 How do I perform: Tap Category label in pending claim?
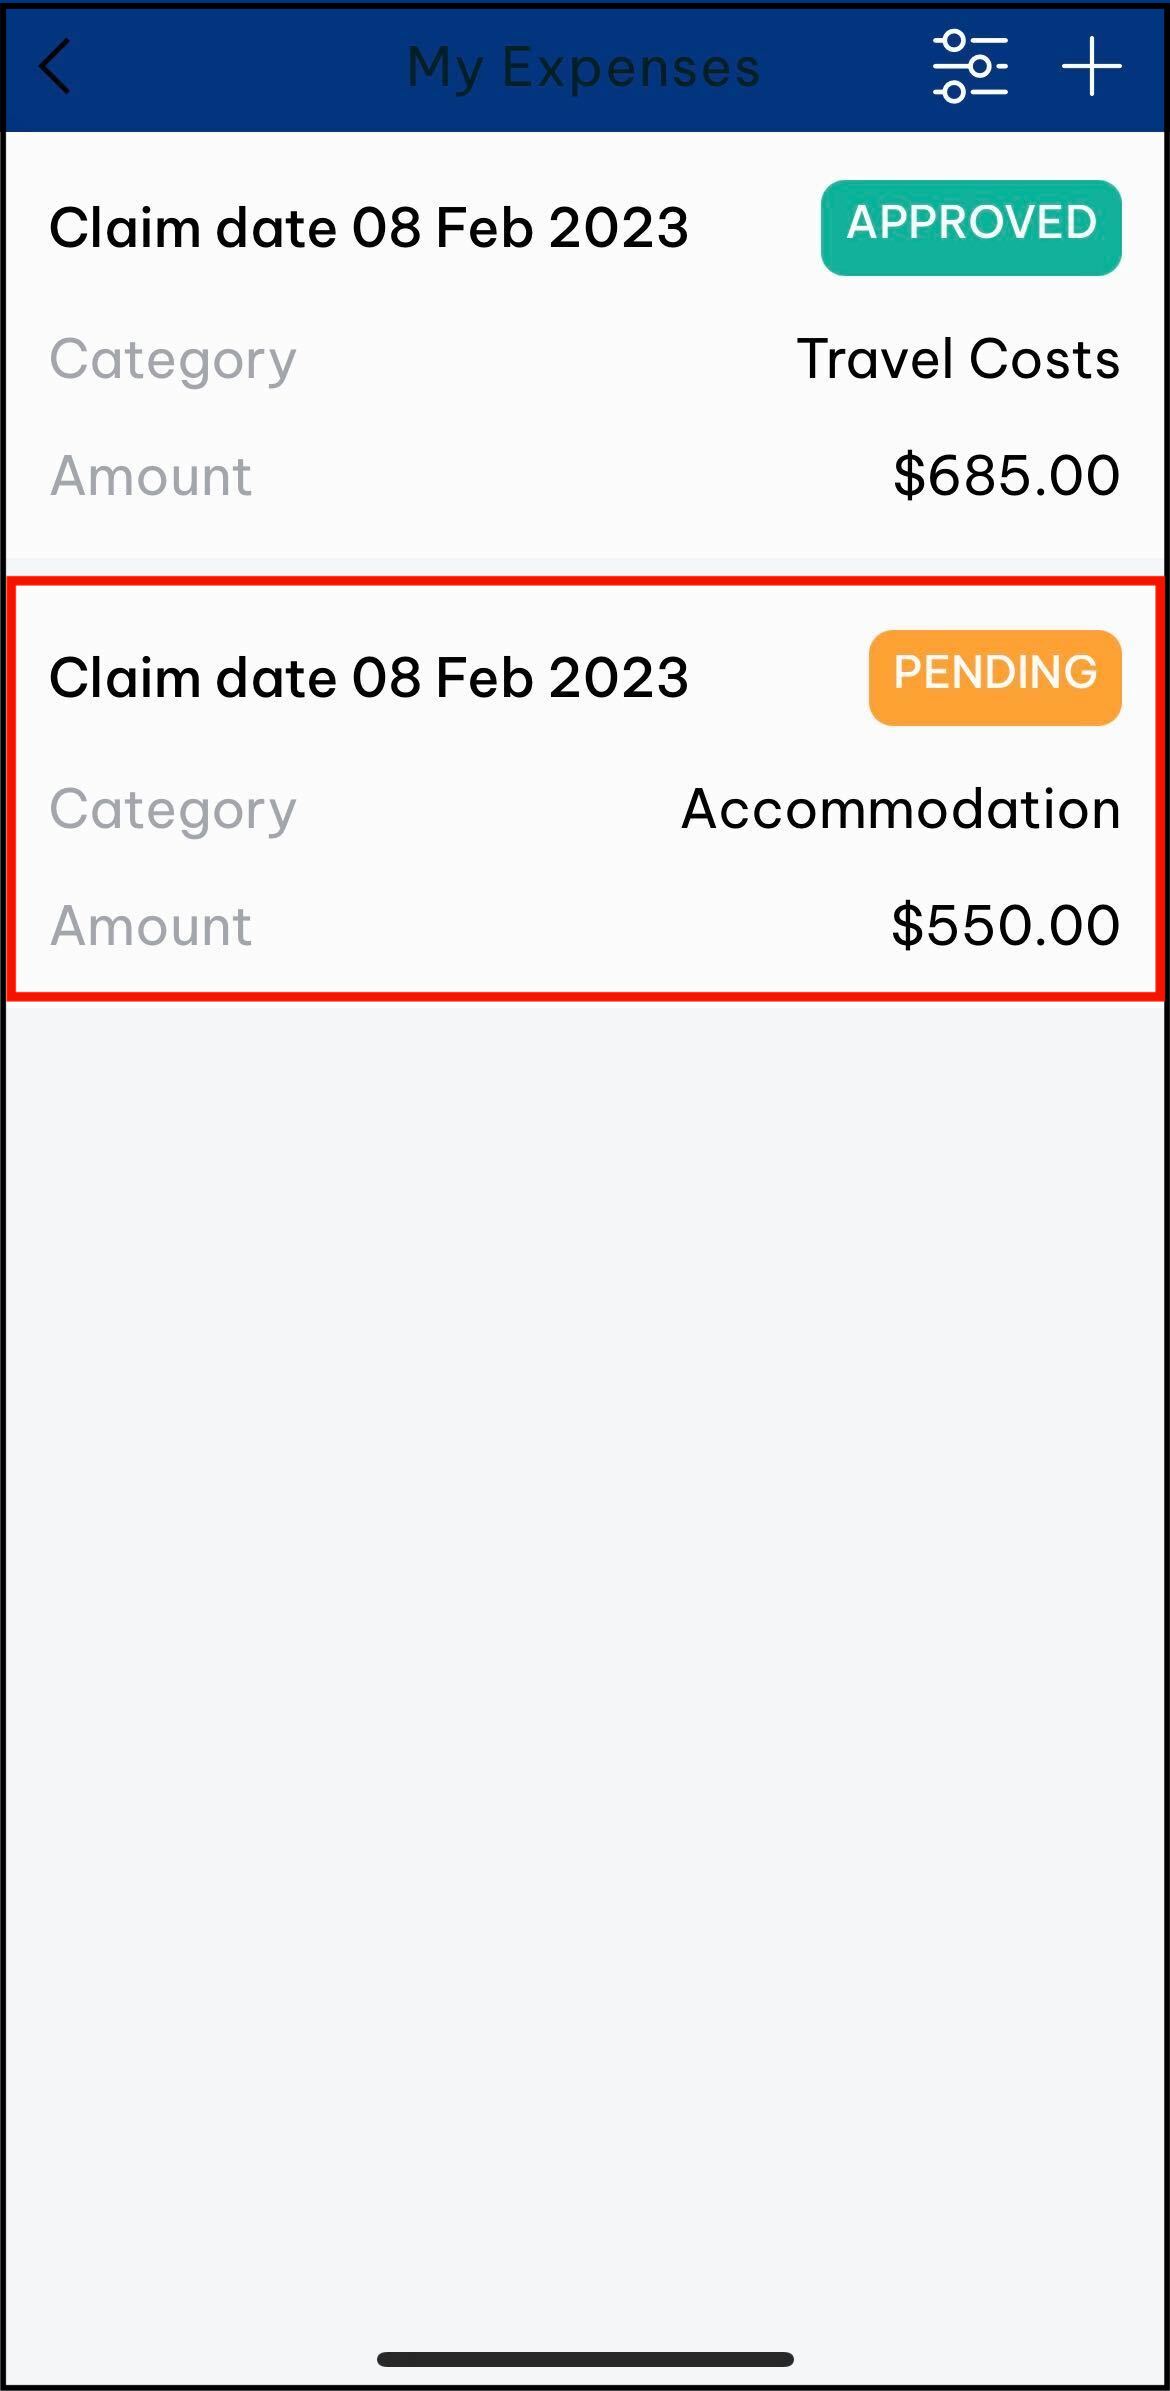pos(173,810)
